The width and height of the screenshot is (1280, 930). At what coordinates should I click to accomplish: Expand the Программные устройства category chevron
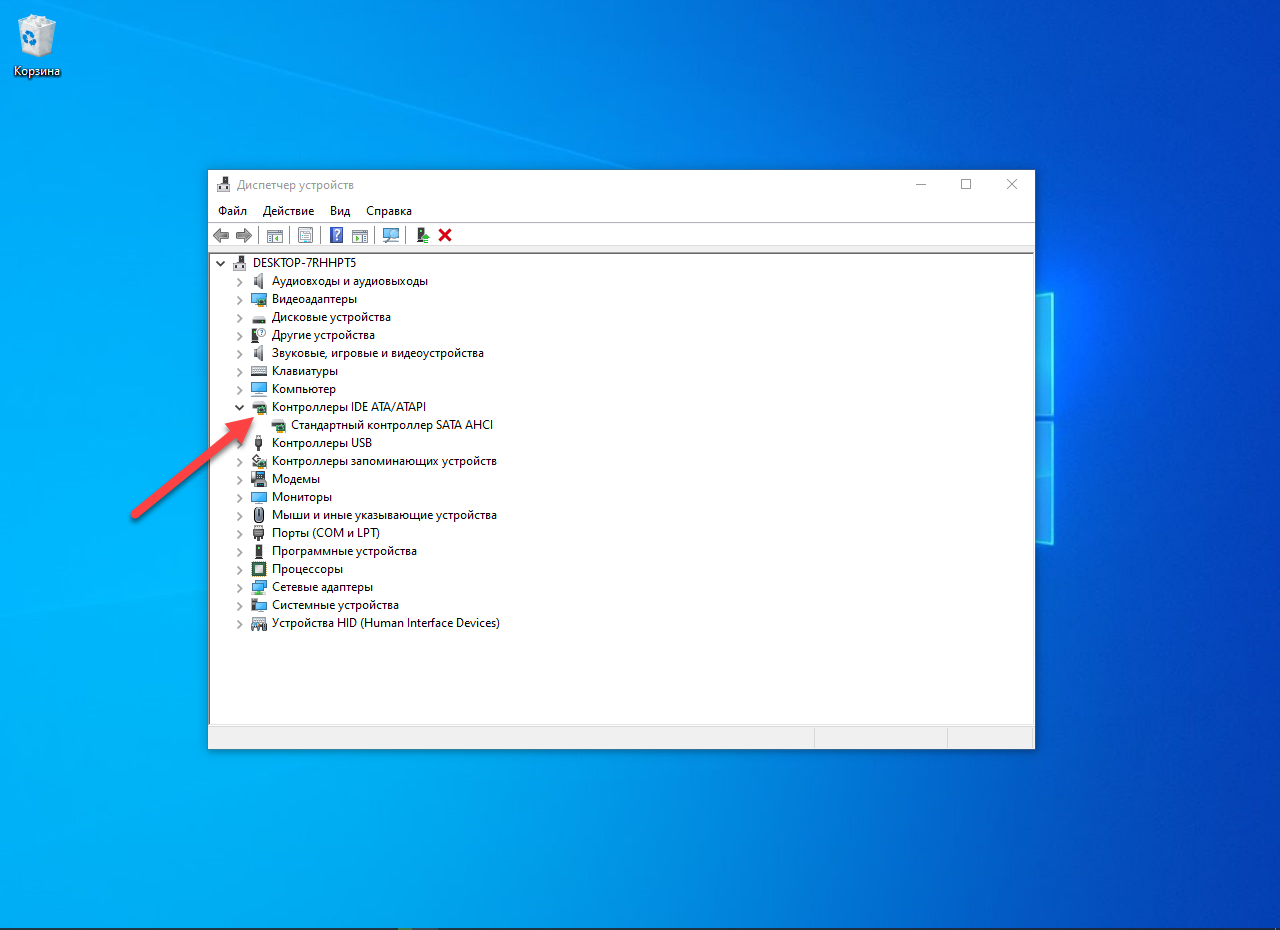[x=239, y=552]
